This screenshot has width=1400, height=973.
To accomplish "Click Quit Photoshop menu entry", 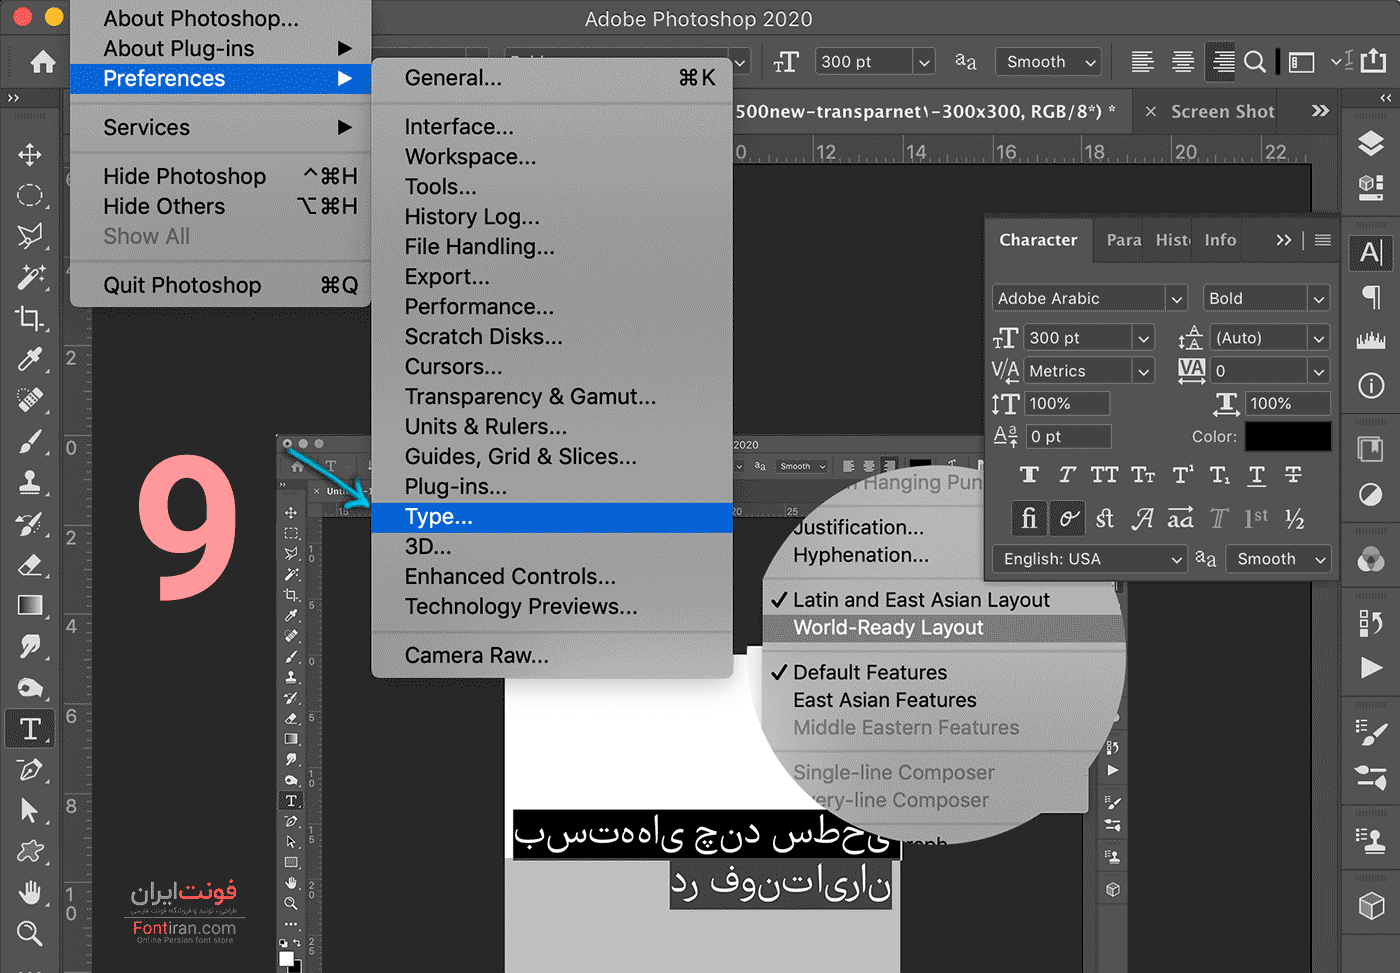I will coord(182,286).
